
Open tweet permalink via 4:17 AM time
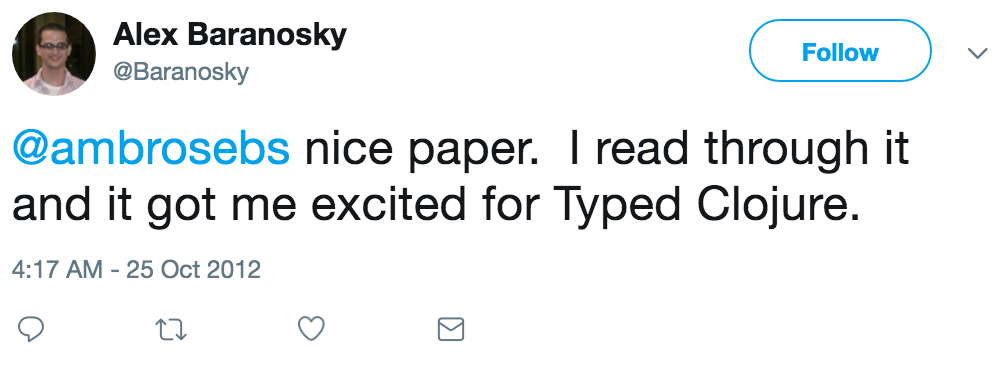point(57,269)
